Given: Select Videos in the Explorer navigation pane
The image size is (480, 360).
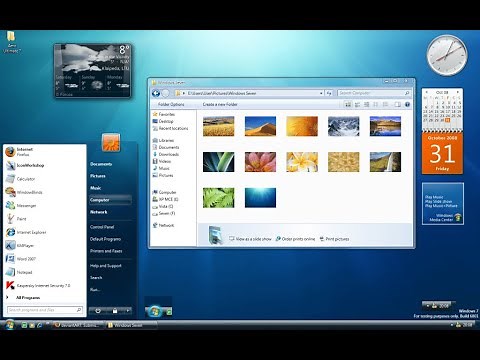Looking at the screenshot, I should (162, 161).
